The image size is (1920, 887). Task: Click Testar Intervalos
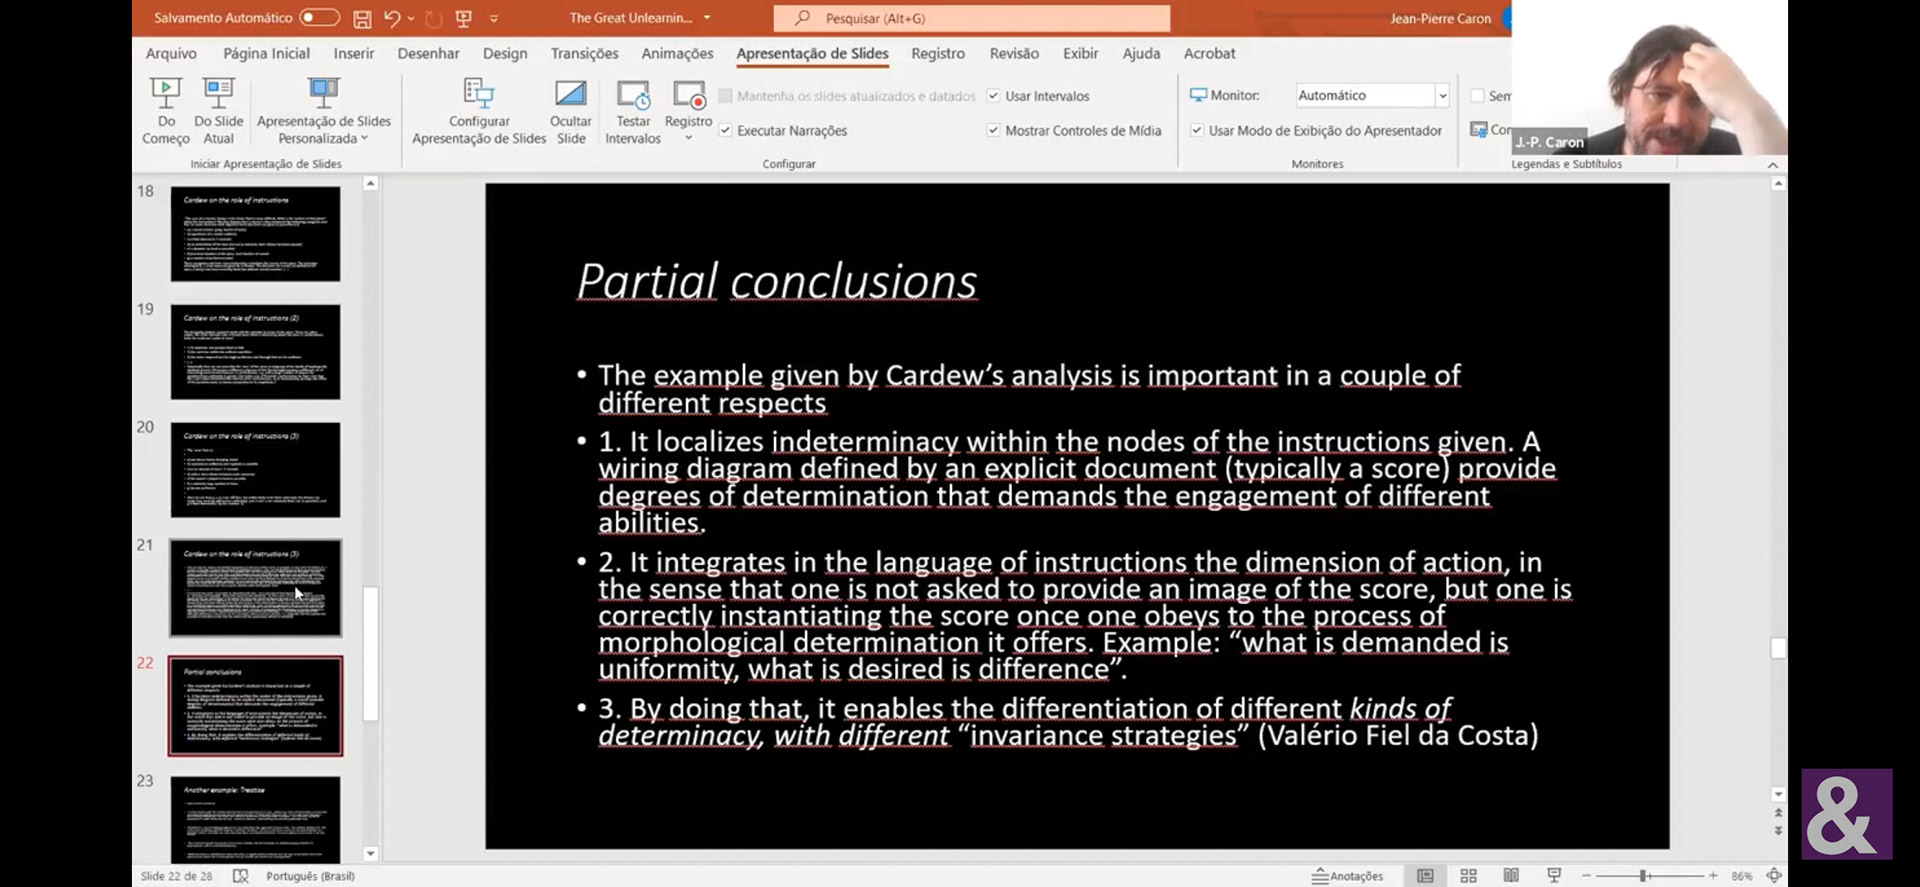(x=633, y=111)
